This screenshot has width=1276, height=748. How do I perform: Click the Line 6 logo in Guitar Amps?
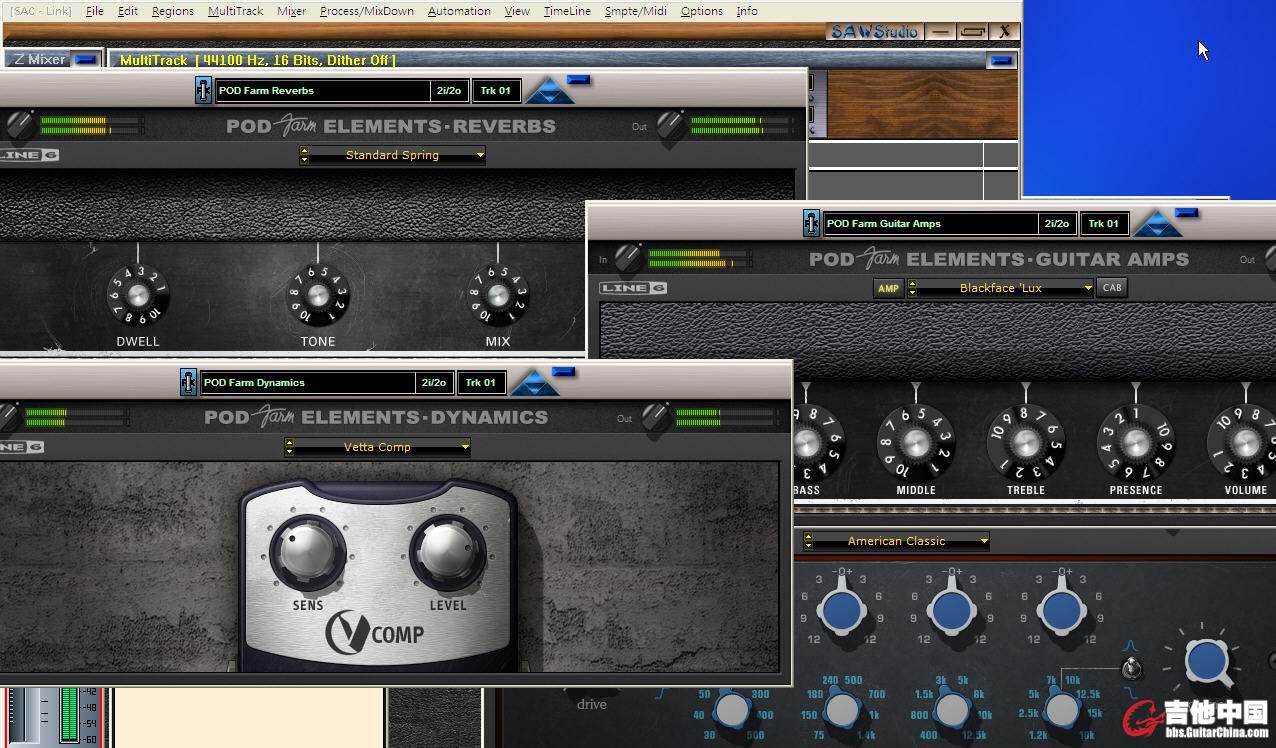tap(632, 289)
